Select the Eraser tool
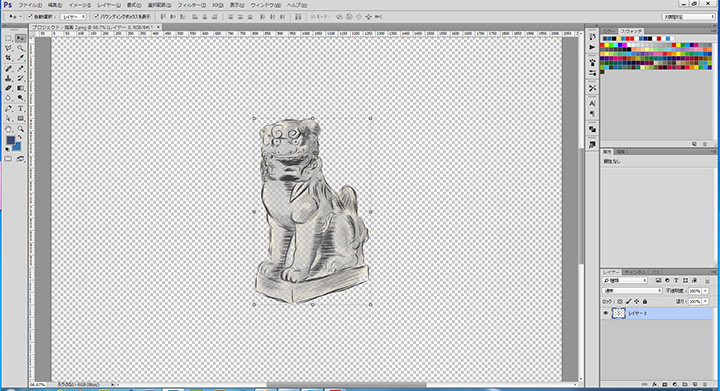The image size is (720, 391). pos(8,88)
